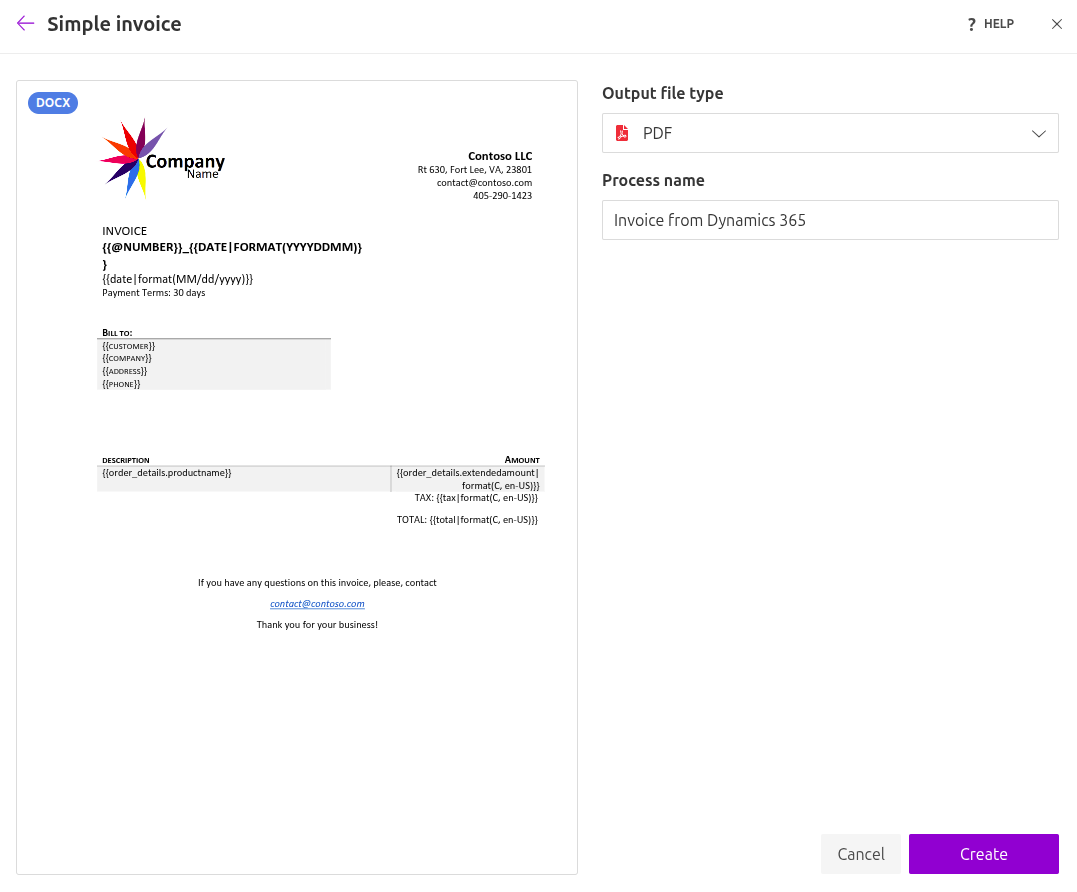Click the order_details.productname table cell
The image size is (1077, 892).
coord(167,473)
